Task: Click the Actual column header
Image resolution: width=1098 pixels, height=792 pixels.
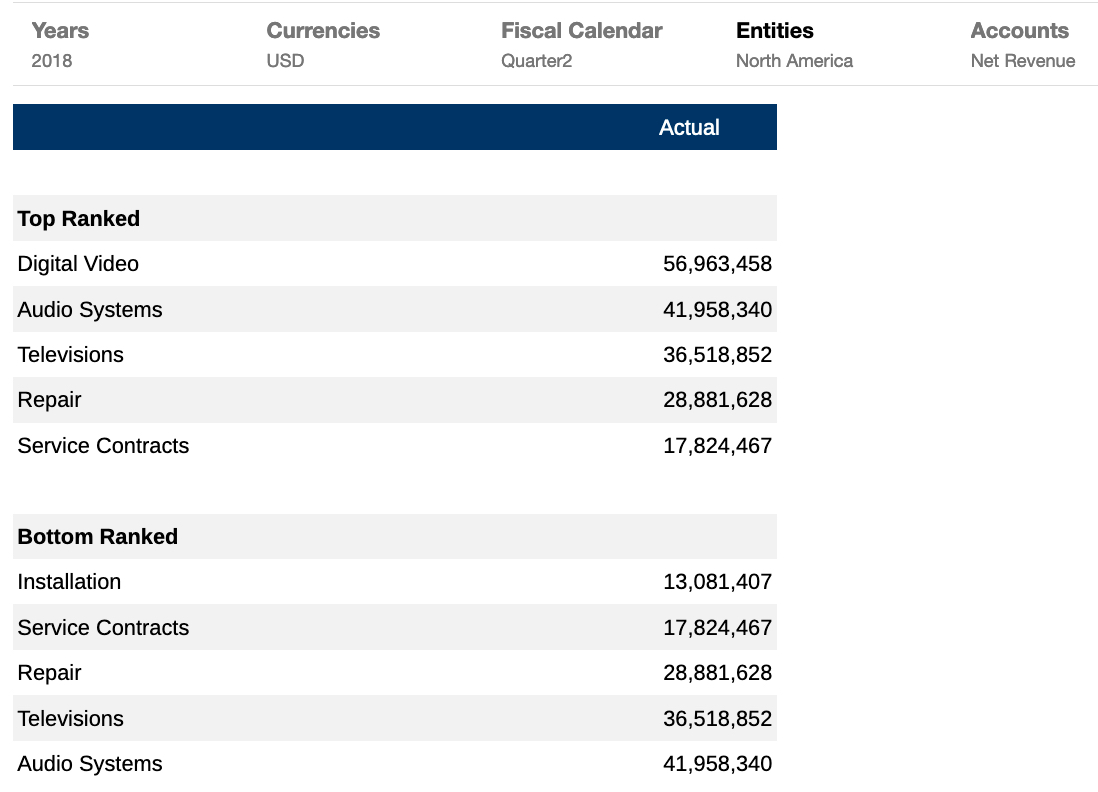Action: pos(689,128)
